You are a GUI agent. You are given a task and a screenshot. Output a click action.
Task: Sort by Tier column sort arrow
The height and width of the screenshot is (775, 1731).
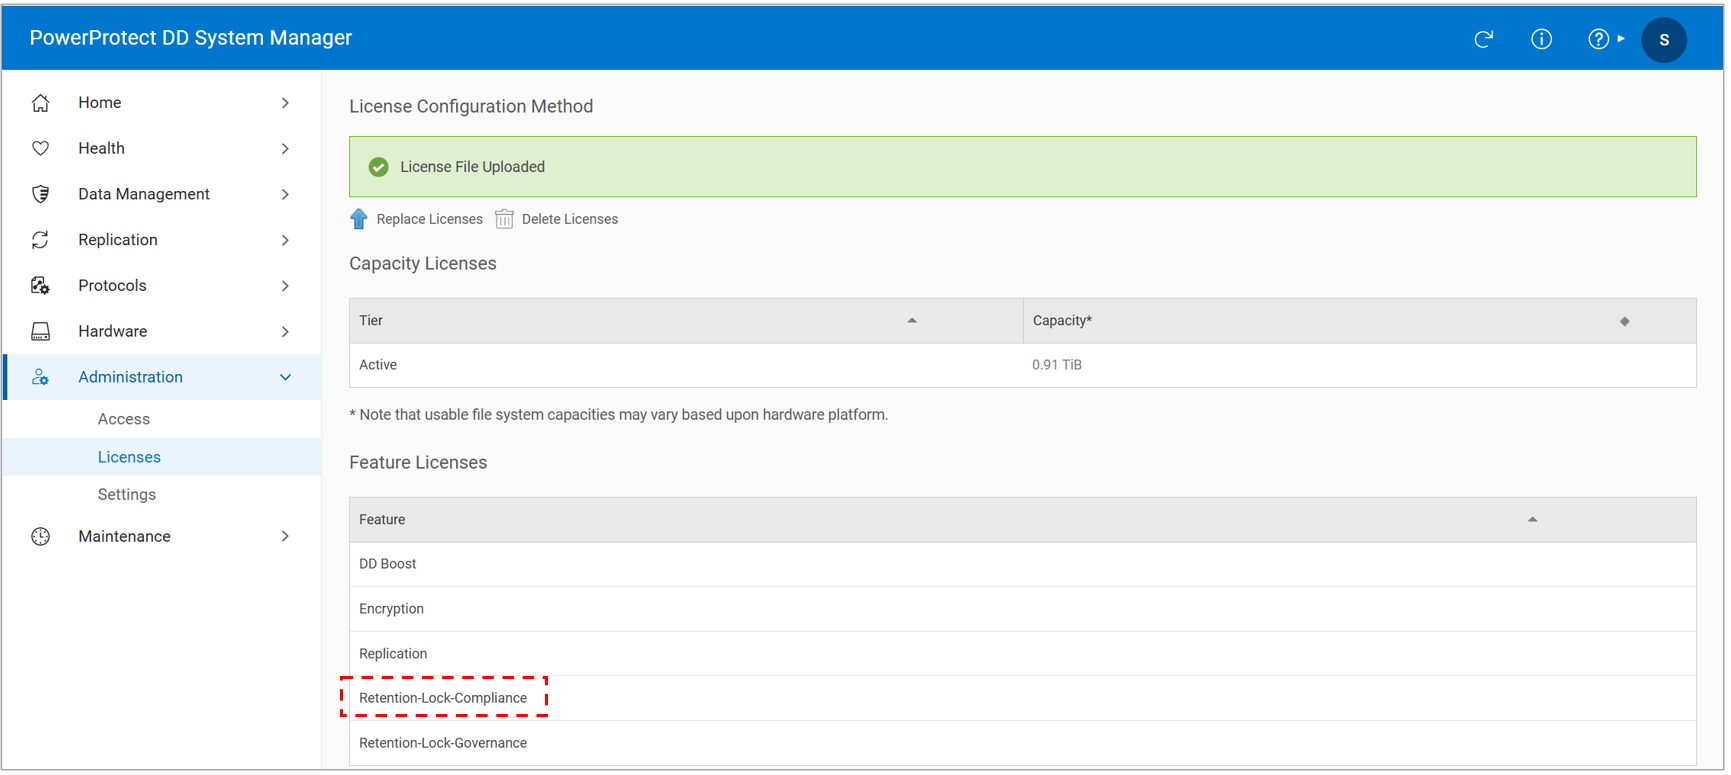(912, 321)
